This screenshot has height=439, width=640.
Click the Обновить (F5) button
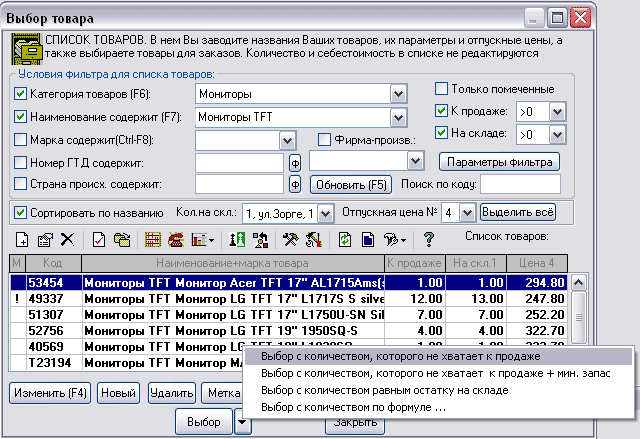pos(351,185)
